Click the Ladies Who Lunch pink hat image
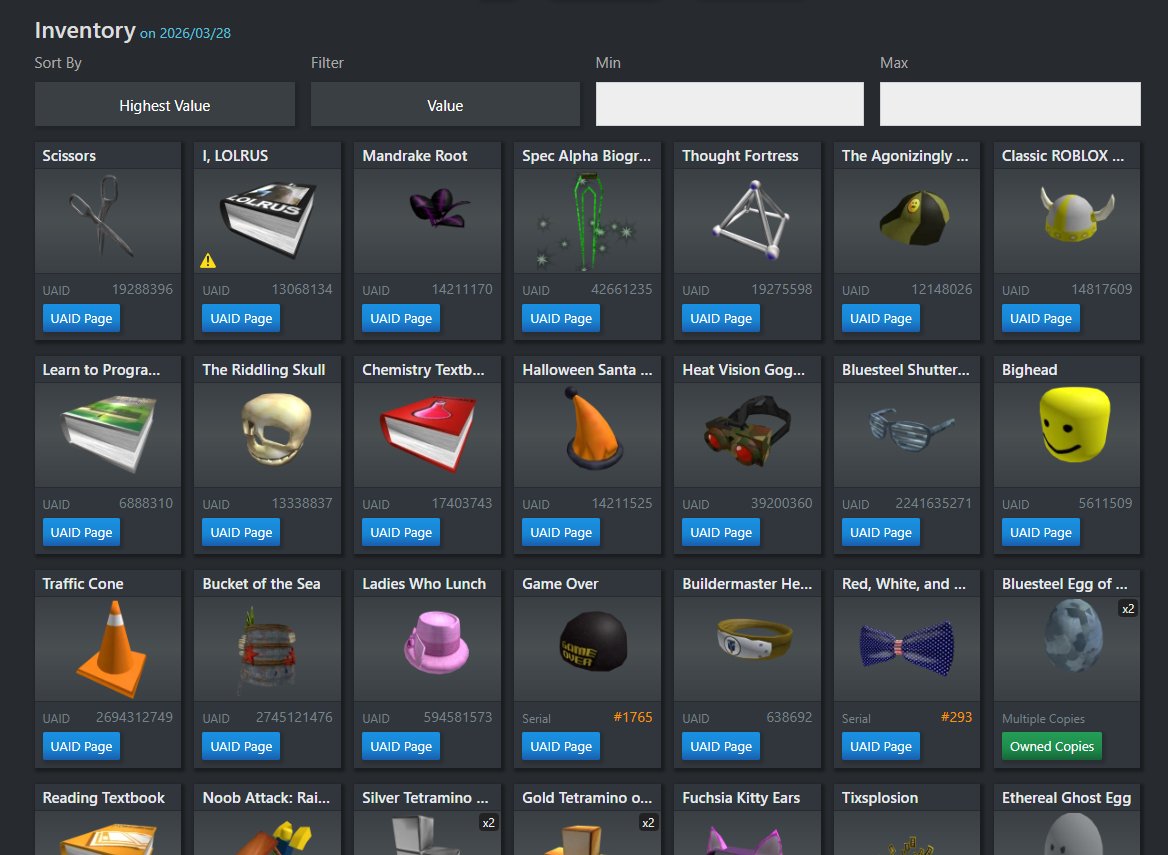The height and width of the screenshot is (855, 1168). 428,649
